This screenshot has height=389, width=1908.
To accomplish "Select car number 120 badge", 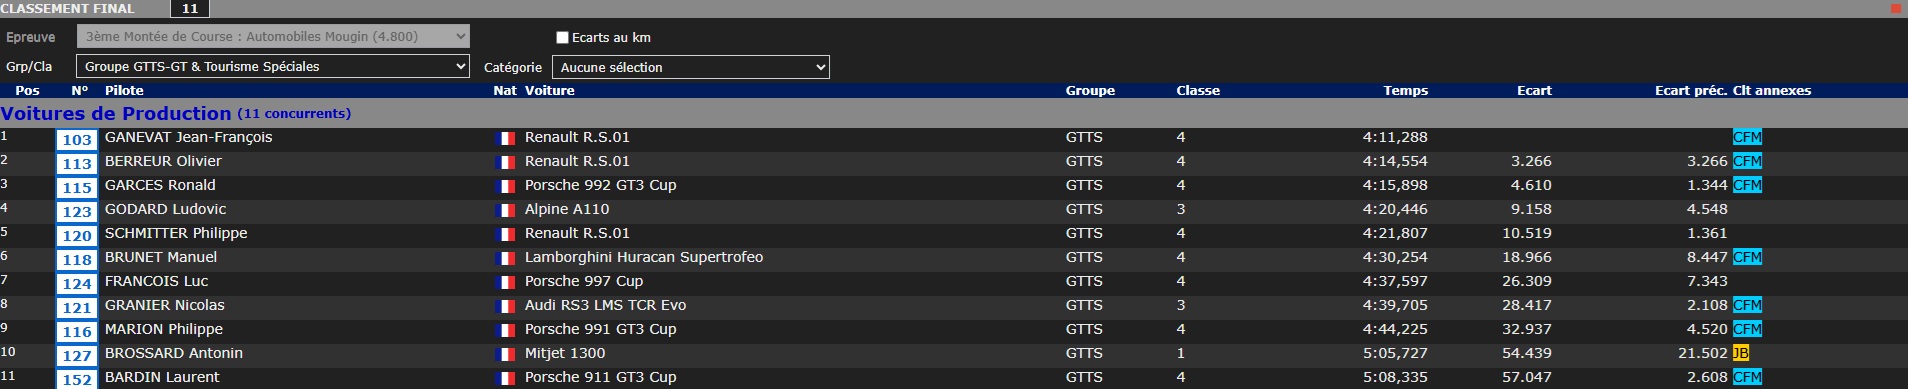I will 77,236.
